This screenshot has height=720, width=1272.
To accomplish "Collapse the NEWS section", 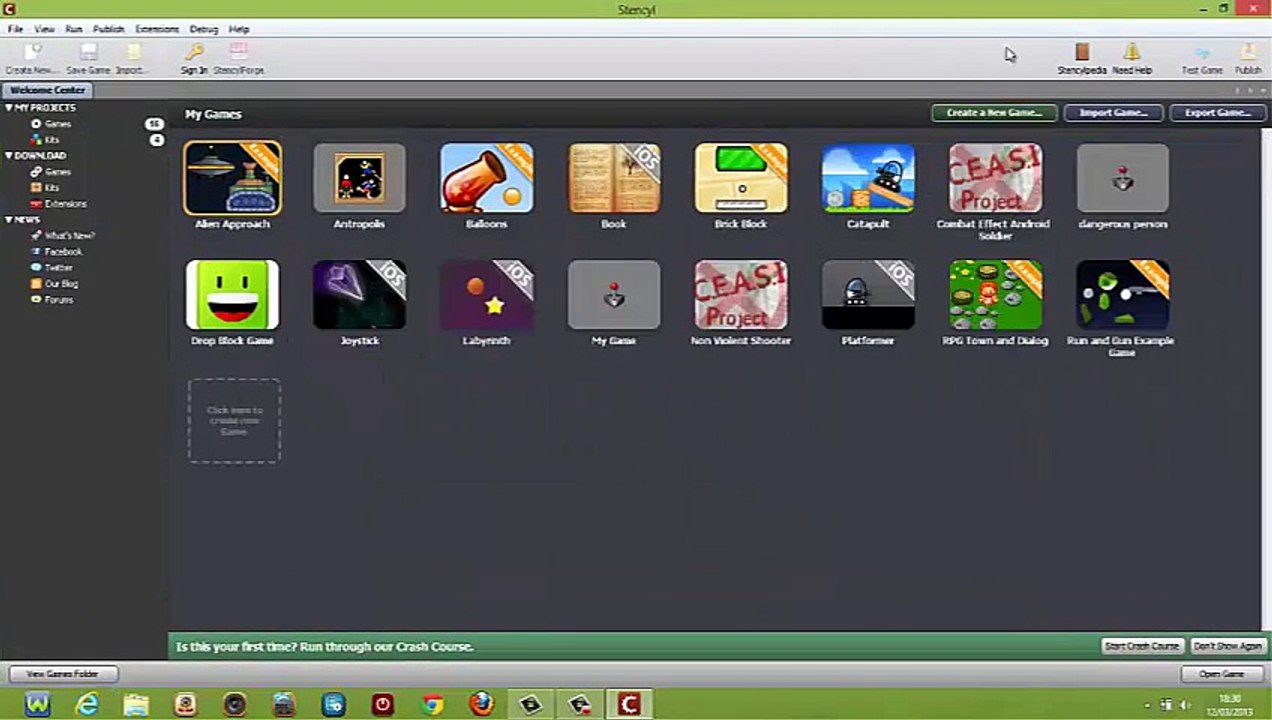I will coord(10,220).
